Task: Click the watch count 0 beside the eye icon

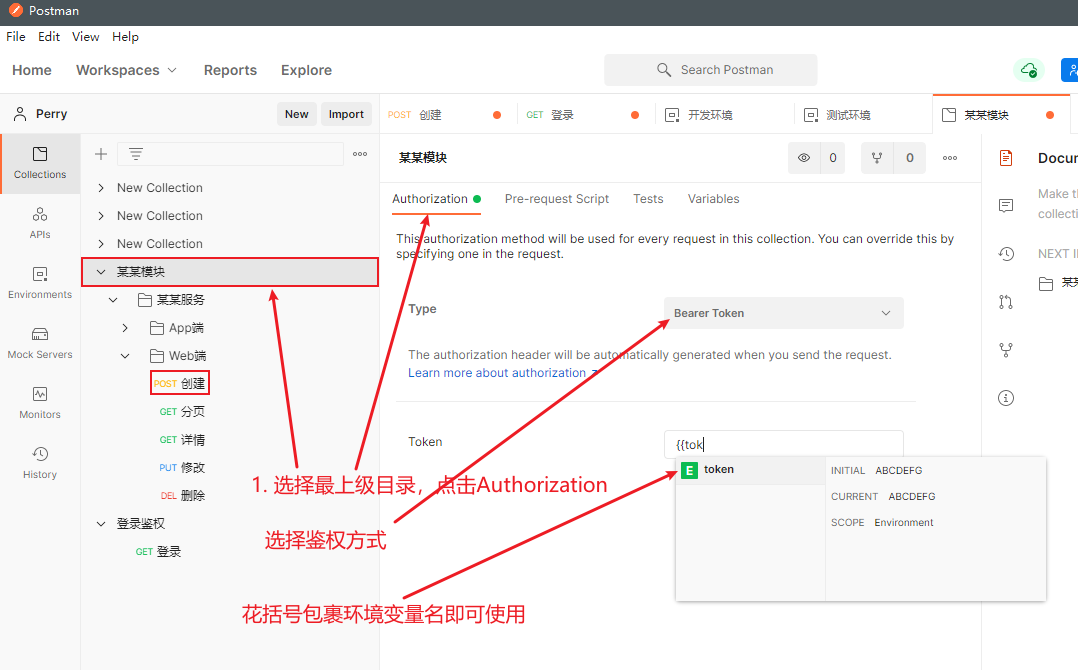Action: [x=833, y=158]
